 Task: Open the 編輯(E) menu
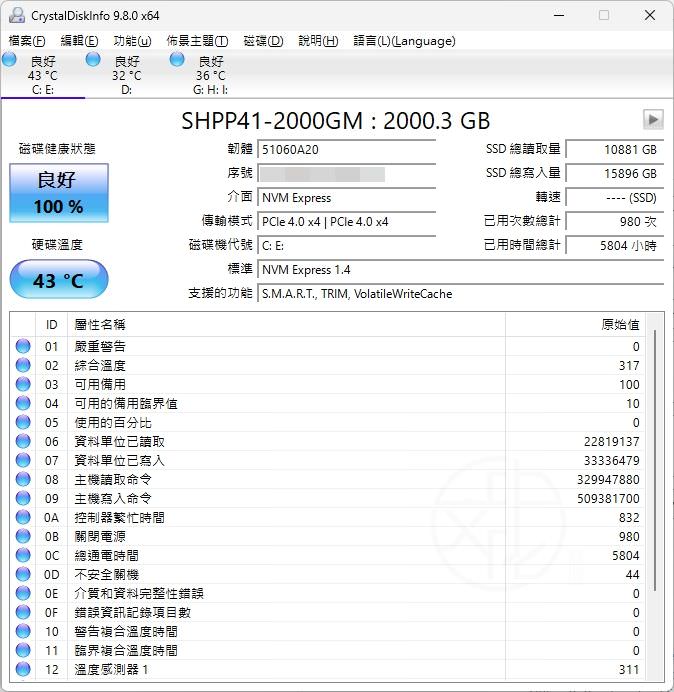click(79, 41)
